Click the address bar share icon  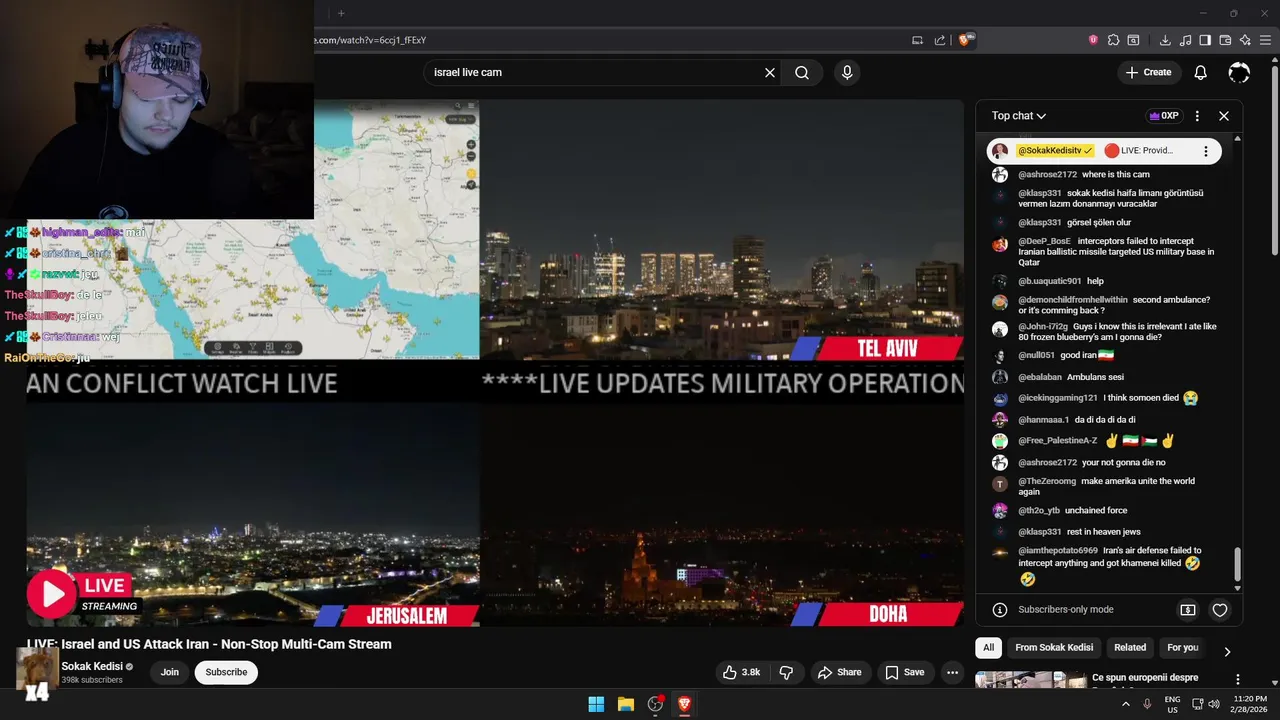coord(940,40)
